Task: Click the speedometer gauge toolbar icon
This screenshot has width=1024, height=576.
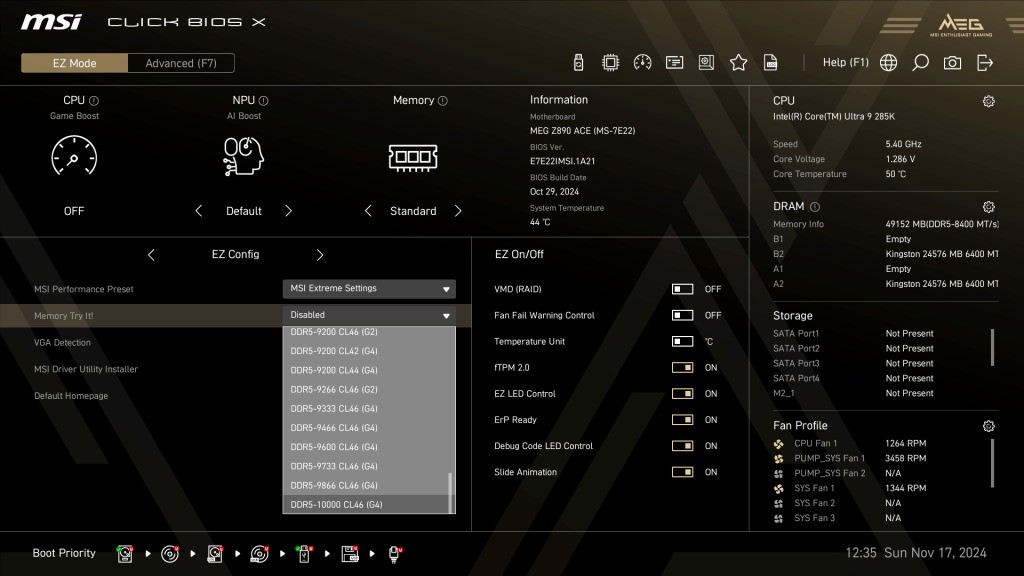Action: (x=642, y=63)
